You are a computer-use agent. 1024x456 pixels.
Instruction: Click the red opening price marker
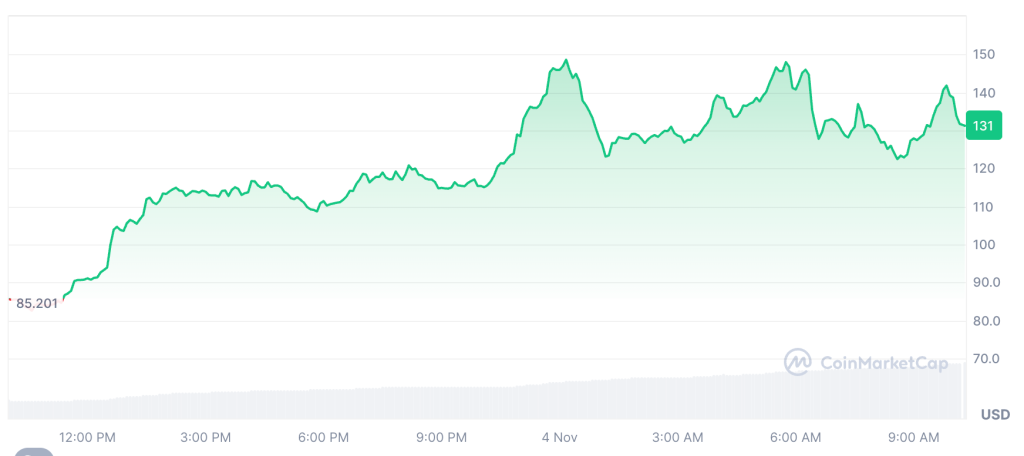[x=9, y=300]
